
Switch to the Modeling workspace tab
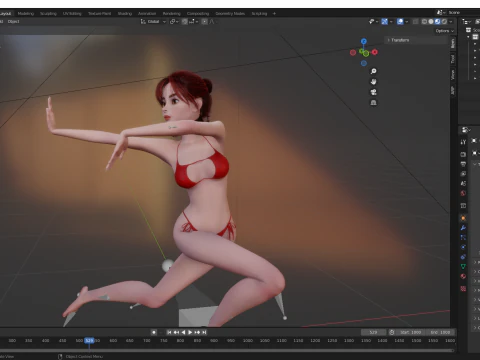tap(26, 14)
